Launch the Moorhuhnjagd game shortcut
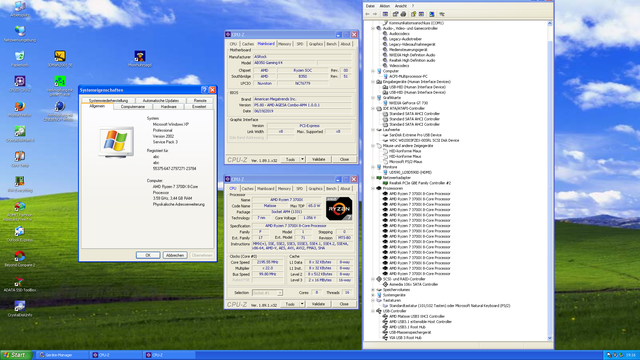The height and width of the screenshot is (360, 640). coord(140,59)
